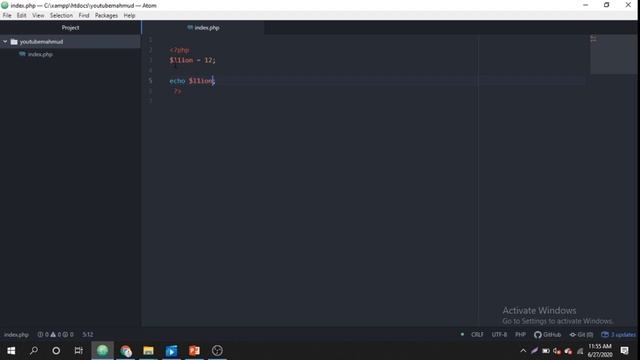This screenshot has width=640, height=360.
Task: Change CRLF line ending setting
Action: pyautogui.click(x=477, y=335)
